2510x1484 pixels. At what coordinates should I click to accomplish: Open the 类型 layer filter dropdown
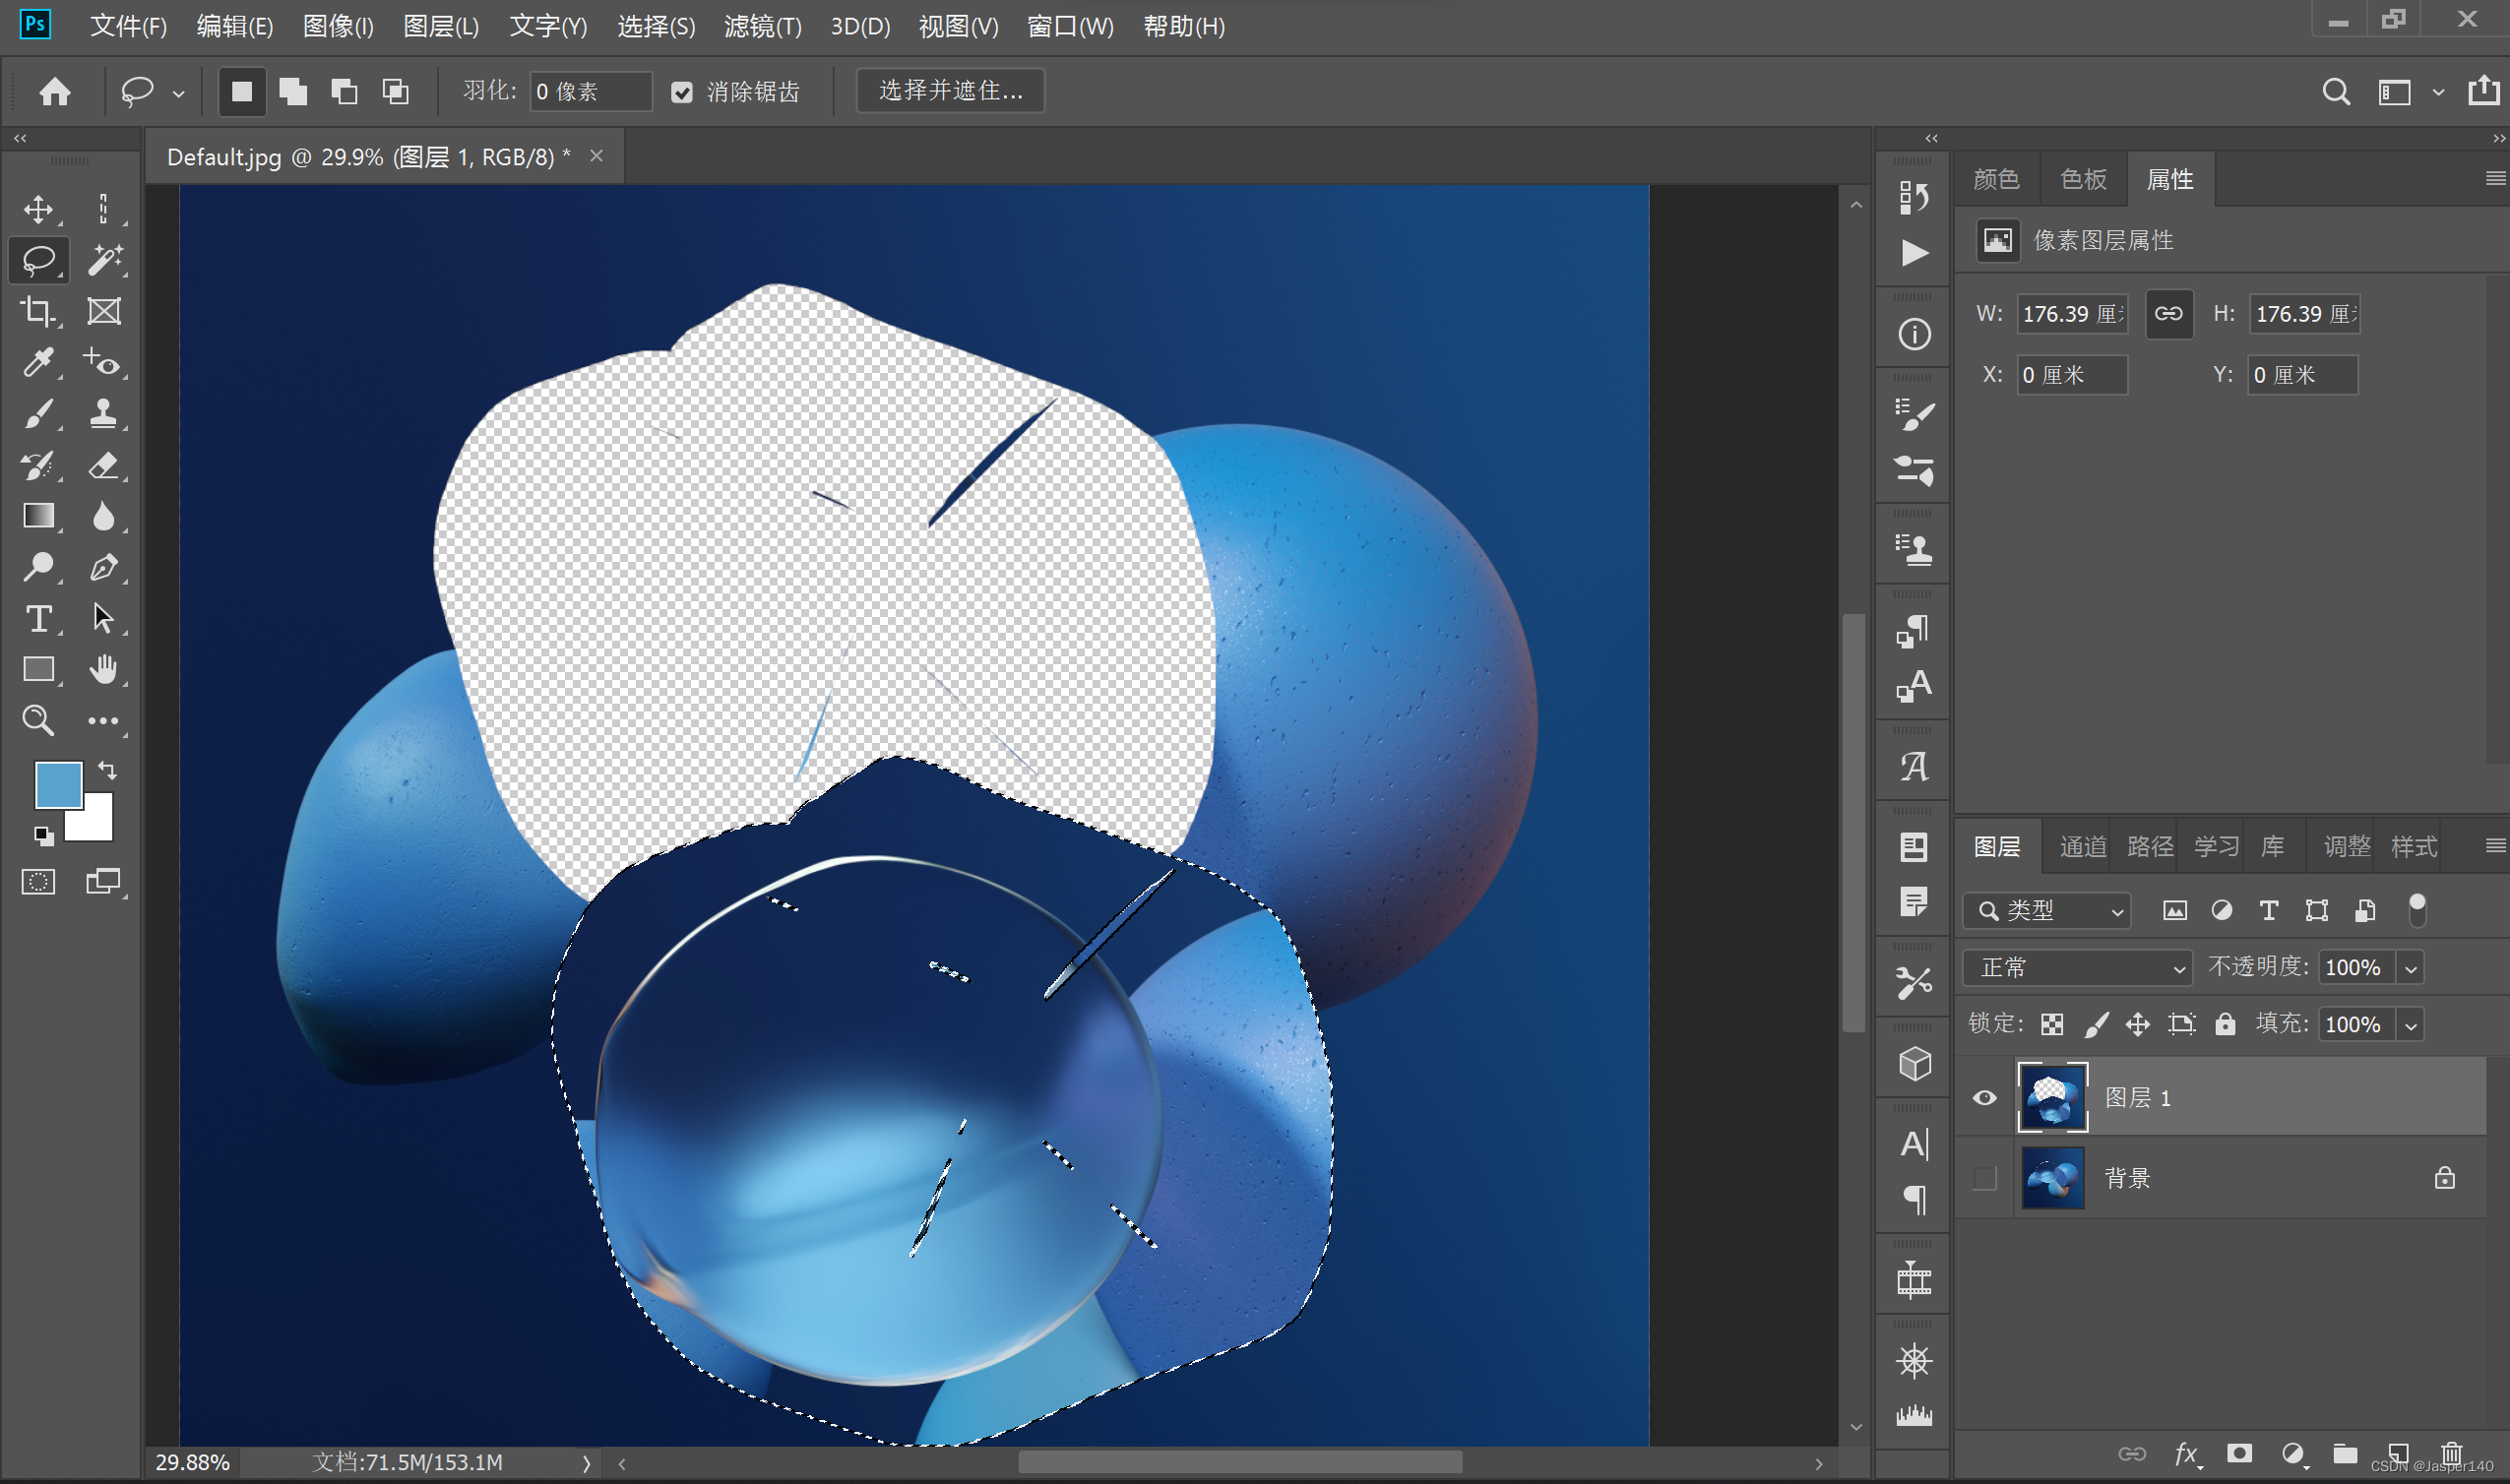(x=2047, y=911)
